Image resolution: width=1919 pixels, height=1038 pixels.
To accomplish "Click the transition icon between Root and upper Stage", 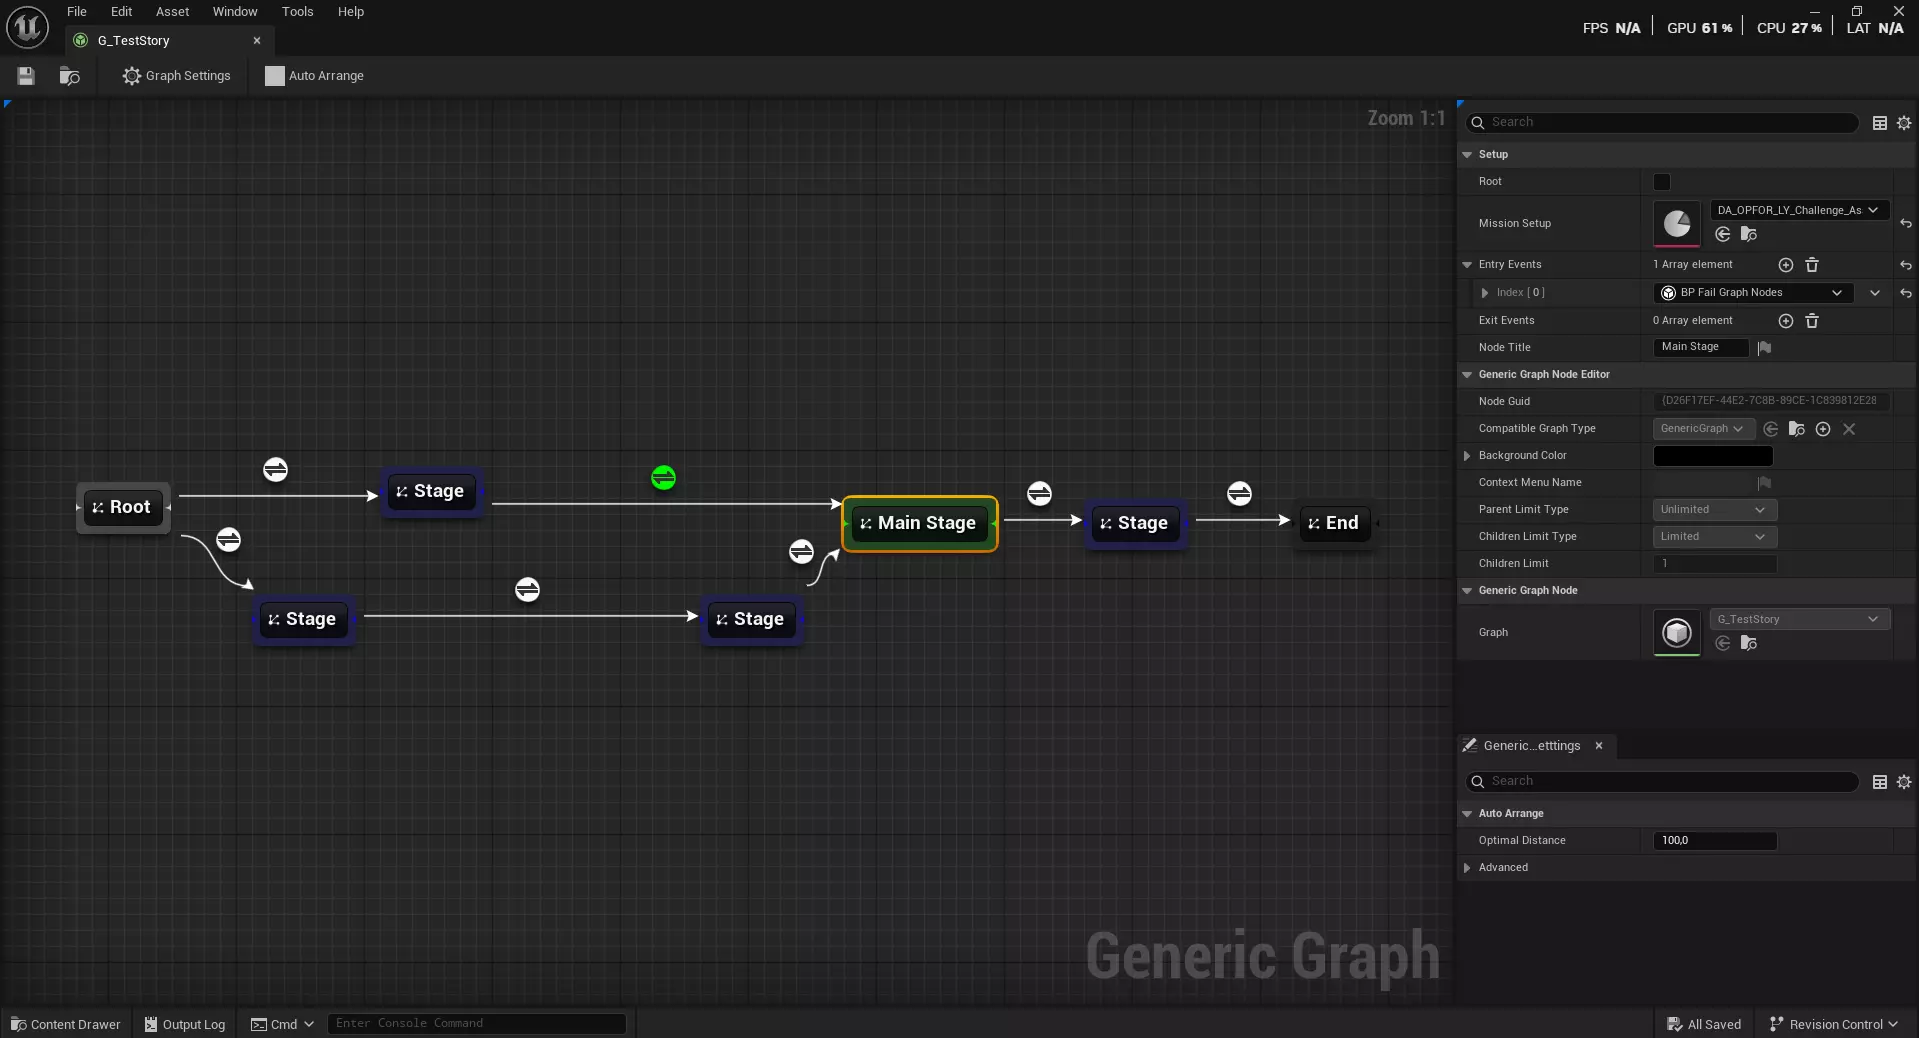I will tap(275, 470).
